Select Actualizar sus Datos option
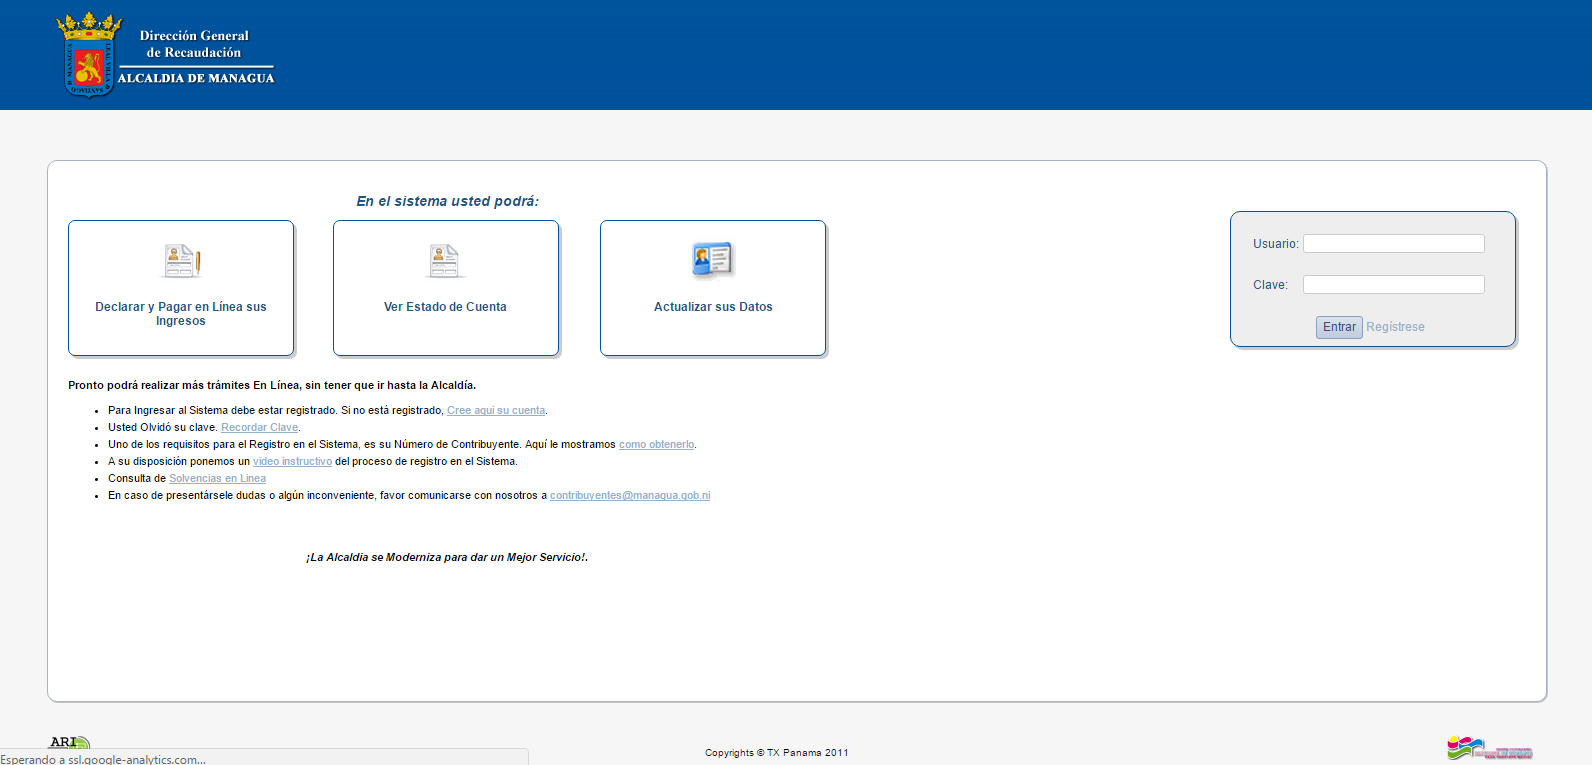Screen dimensions: 1592x765 click(x=713, y=307)
